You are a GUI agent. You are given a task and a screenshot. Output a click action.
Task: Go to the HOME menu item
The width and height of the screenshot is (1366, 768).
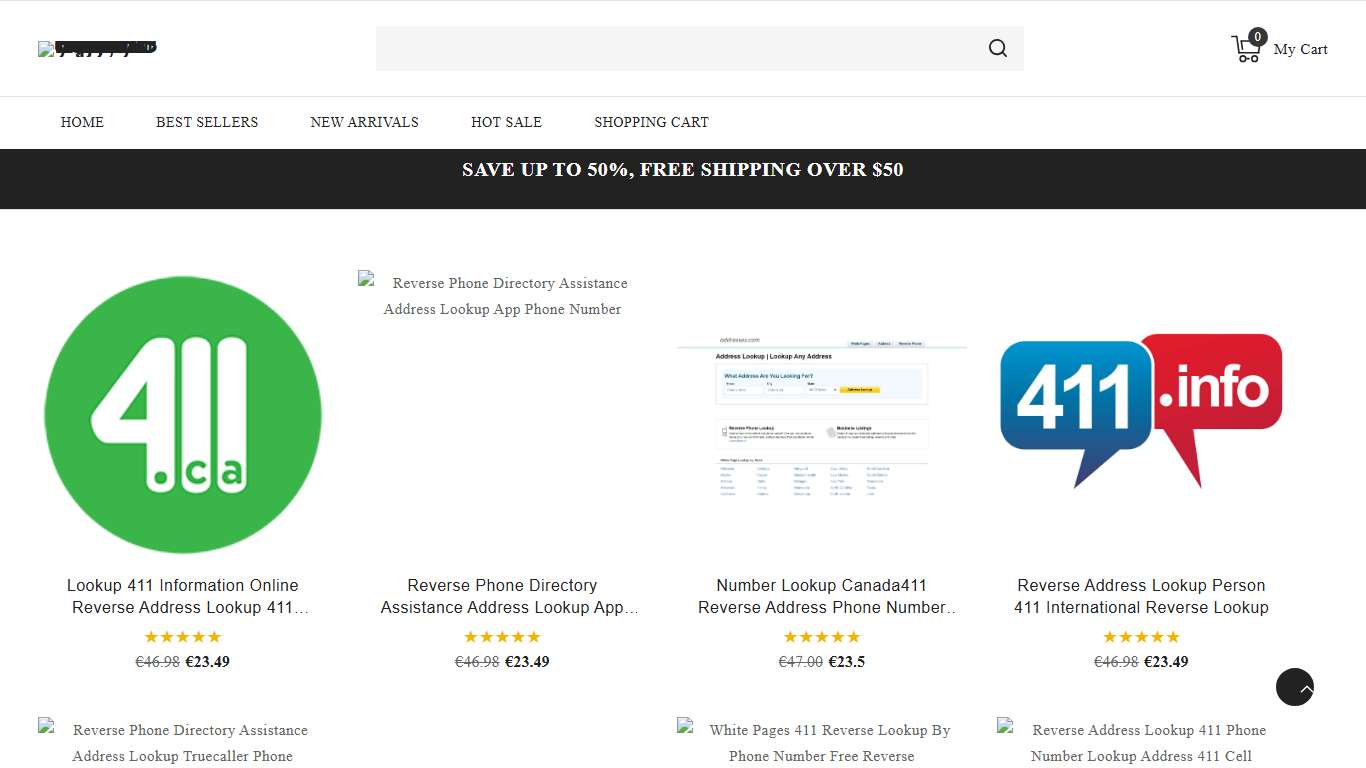82,122
